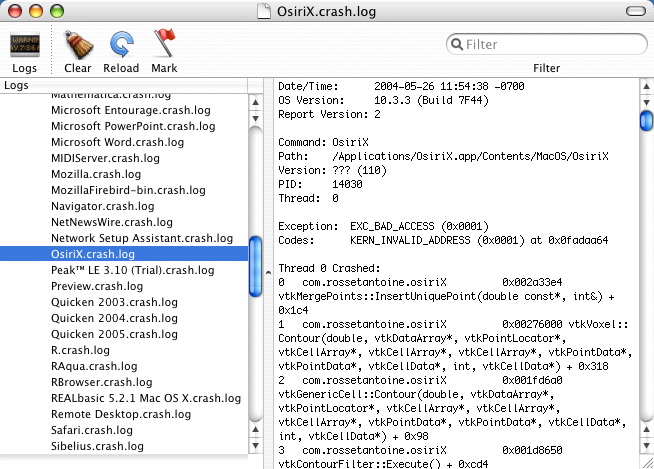The image size is (654, 469).
Task: Click vtkMergePoints::InsertUniquePoint stack frame
Action: (x=446, y=296)
